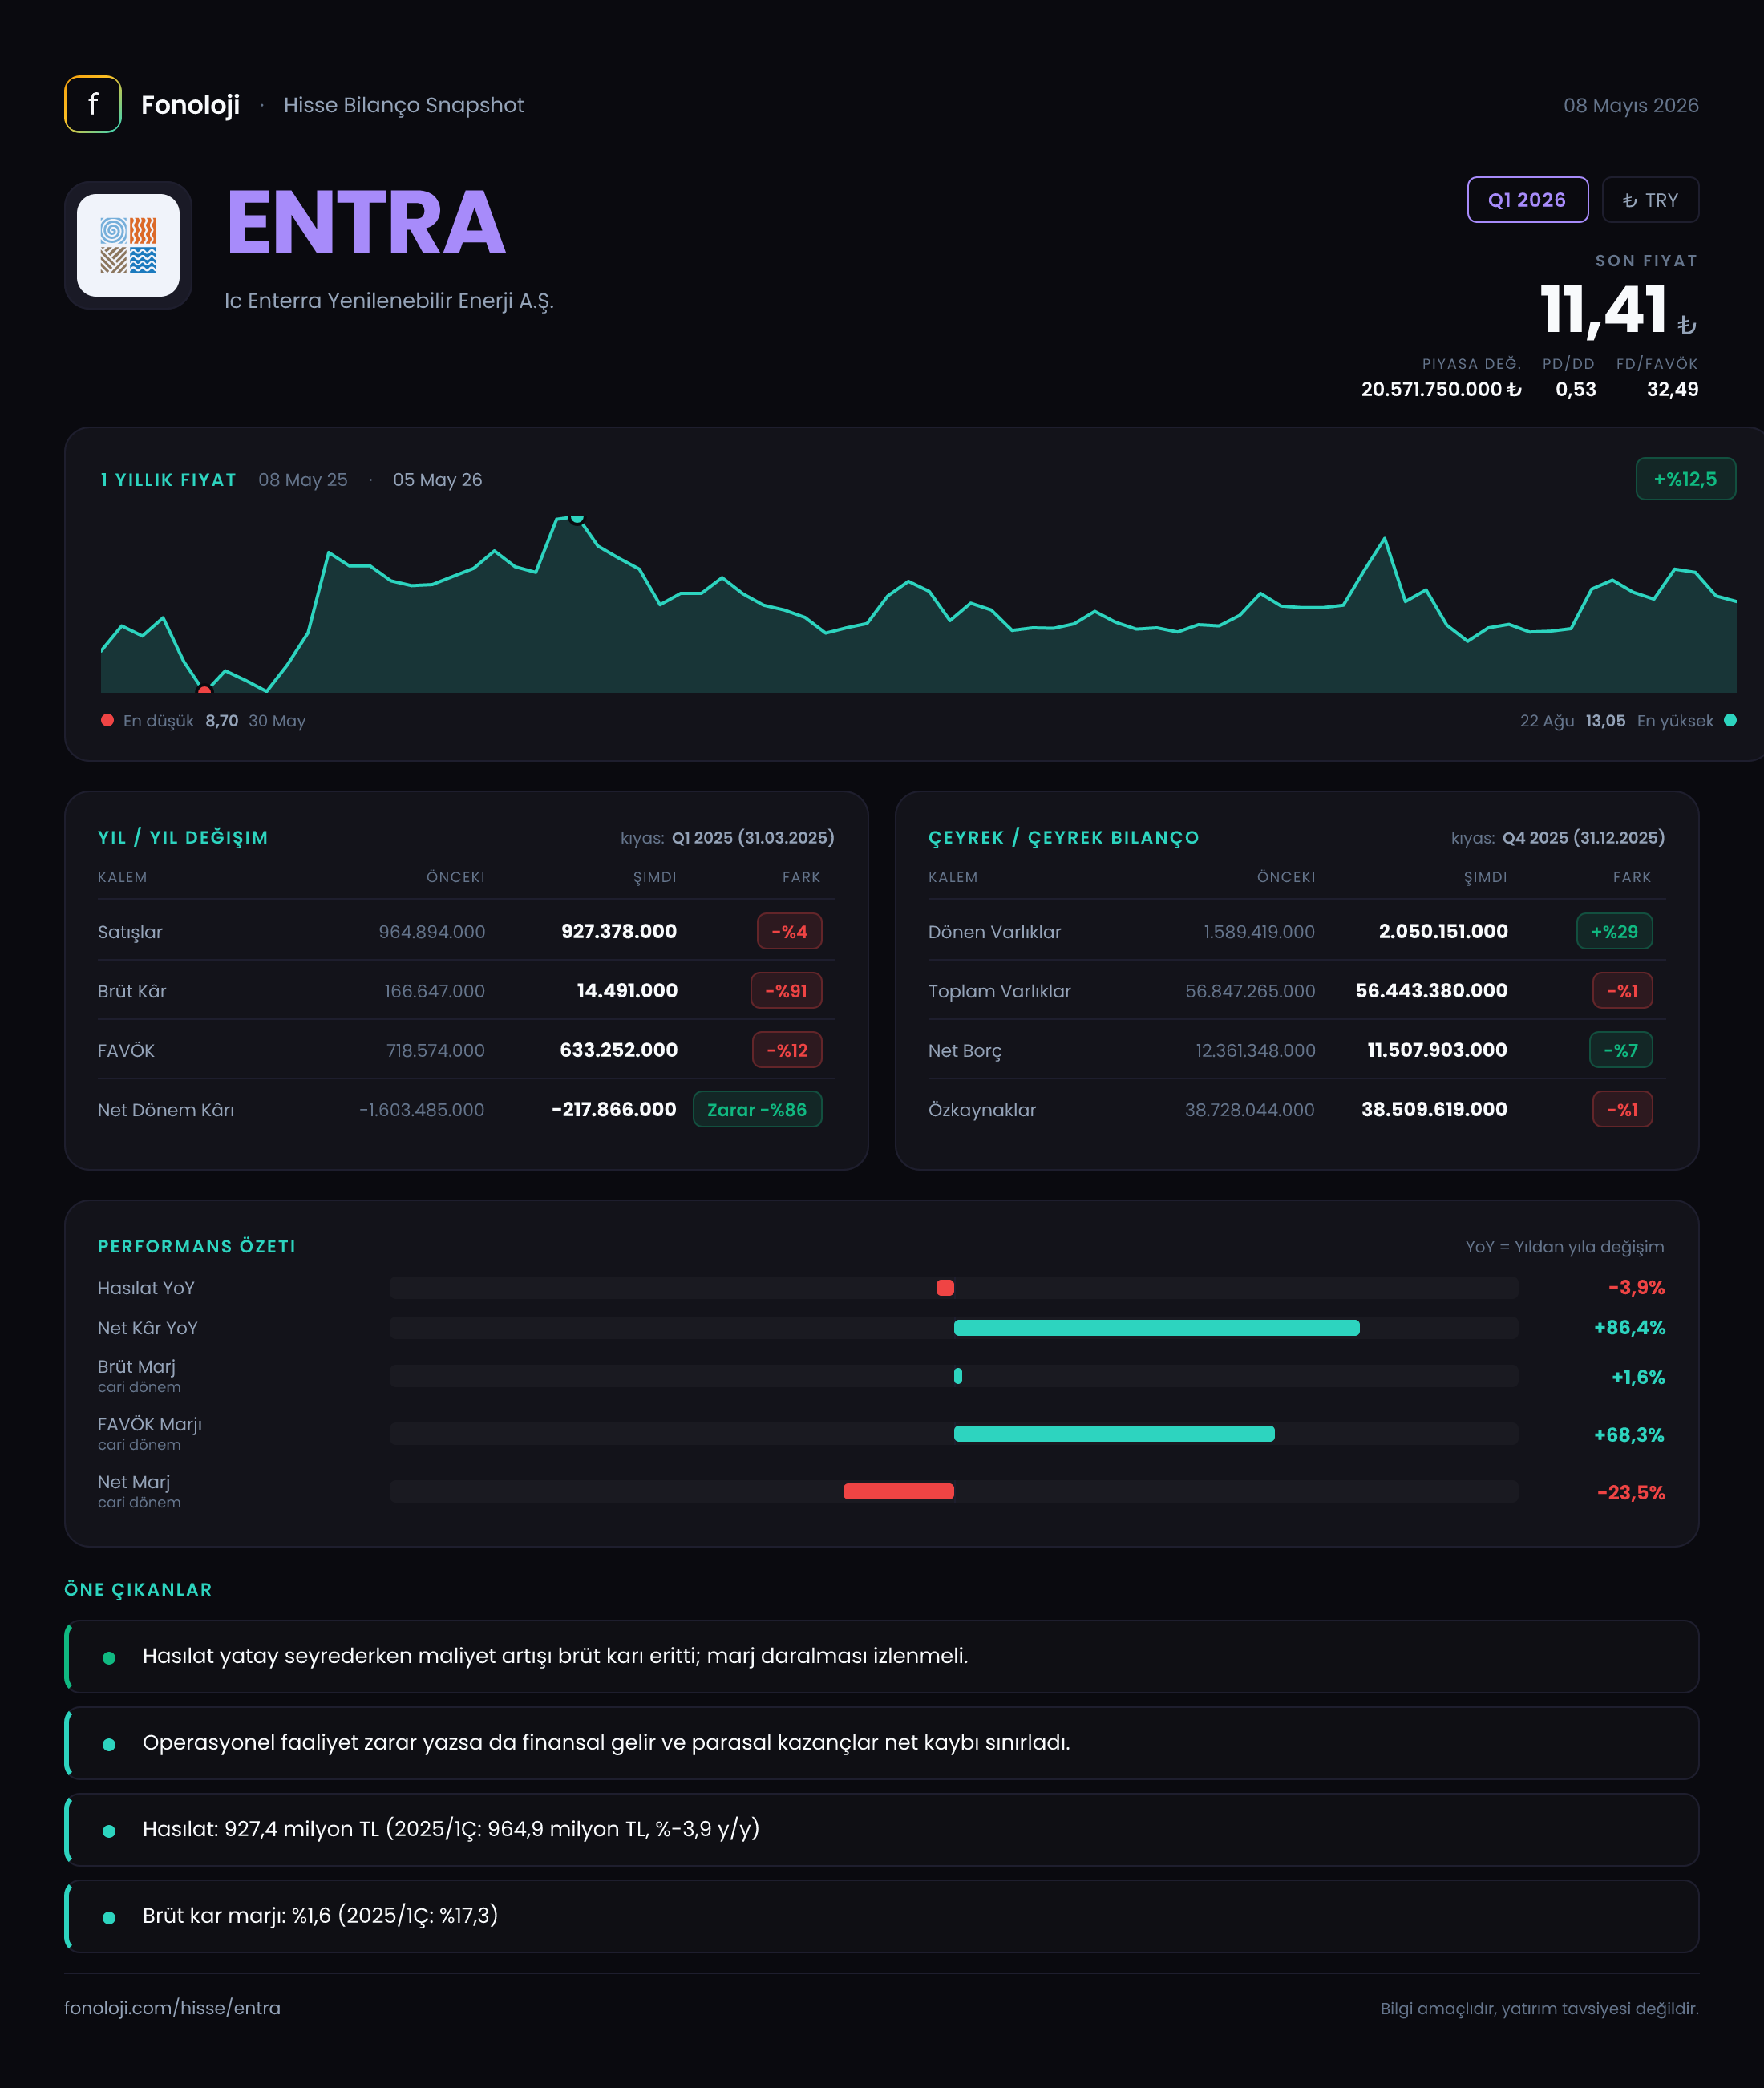Click the Satışlar previous value 964.894.000
The width and height of the screenshot is (1764, 2088).
[432, 931]
